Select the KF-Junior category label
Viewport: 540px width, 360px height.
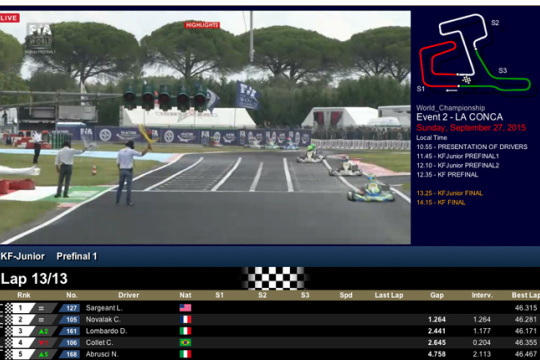(23, 256)
